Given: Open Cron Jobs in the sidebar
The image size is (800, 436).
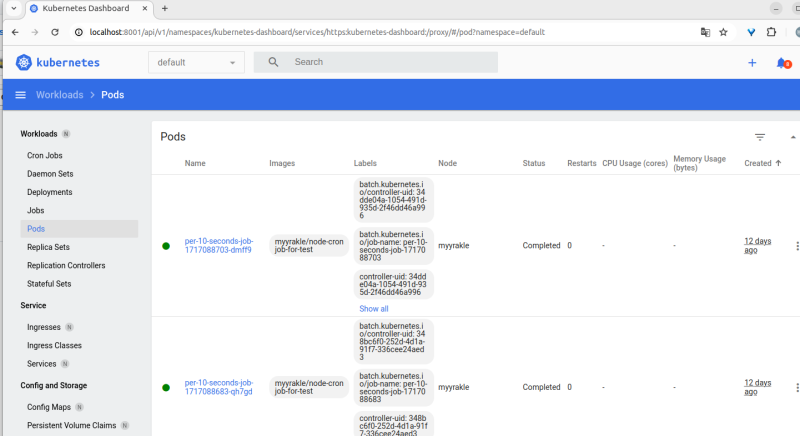Looking at the screenshot, I should click(x=45, y=156).
